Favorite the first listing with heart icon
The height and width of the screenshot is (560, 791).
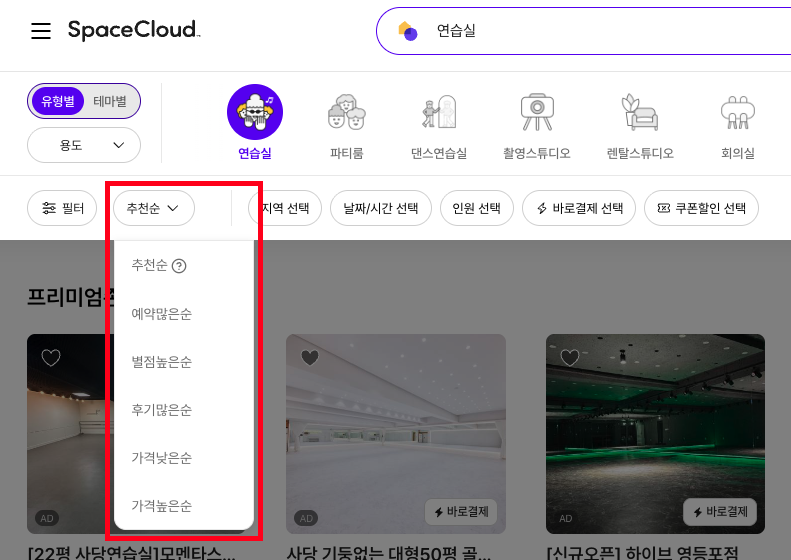coord(50,357)
